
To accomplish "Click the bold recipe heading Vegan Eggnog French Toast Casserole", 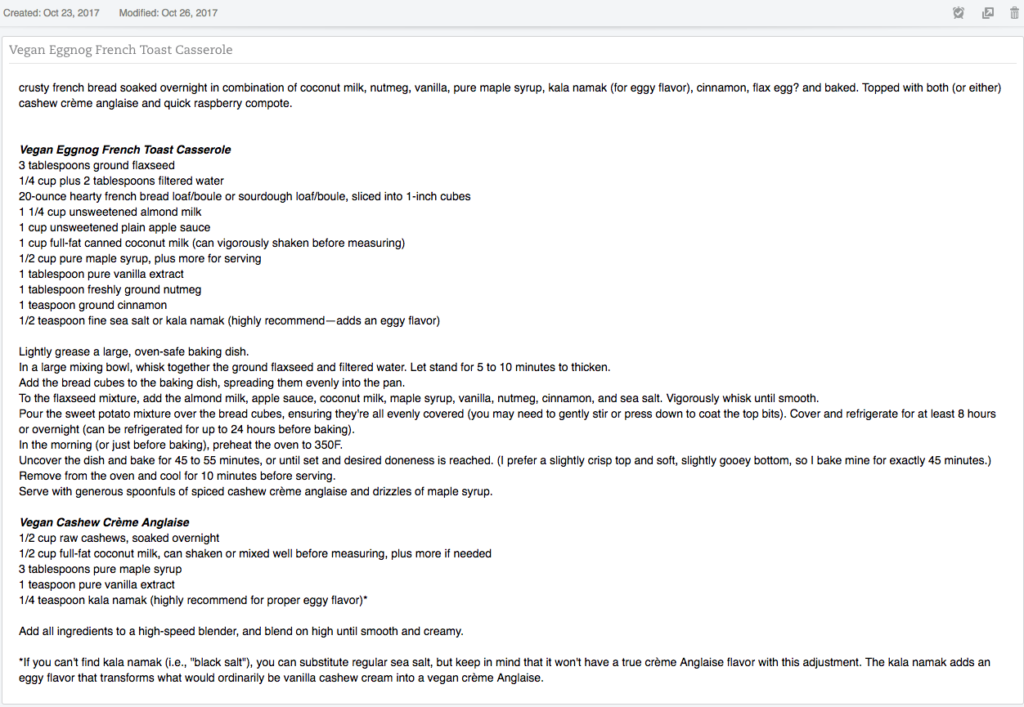I will (125, 150).
